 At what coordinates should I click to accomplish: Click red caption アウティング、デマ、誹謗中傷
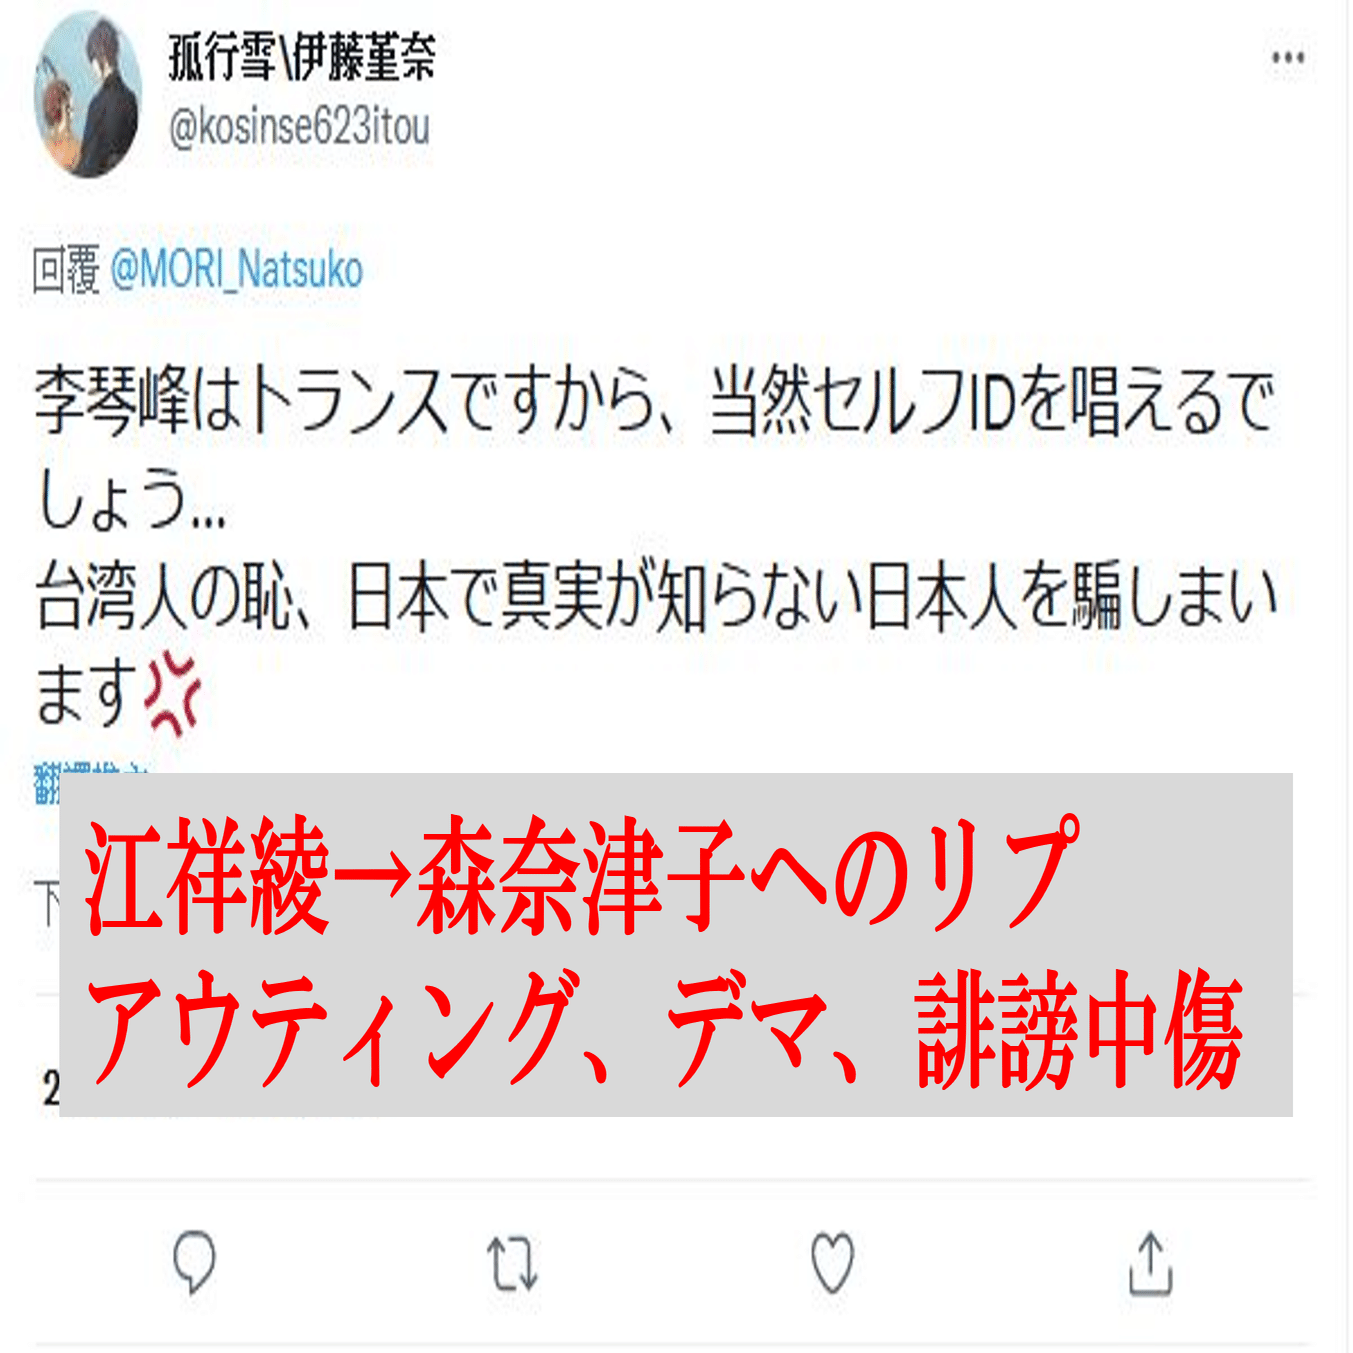coord(664,1029)
